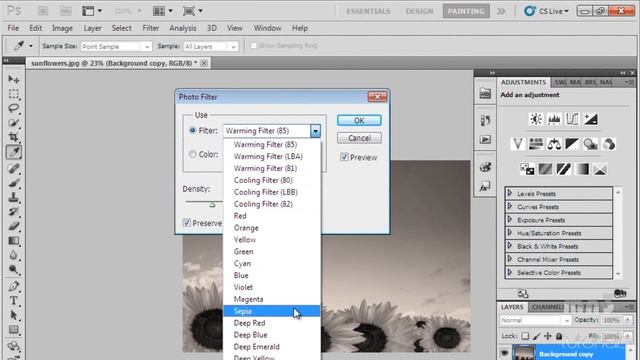The image size is (640, 360).
Task: Select the Brush tool
Action: (13, 182)
